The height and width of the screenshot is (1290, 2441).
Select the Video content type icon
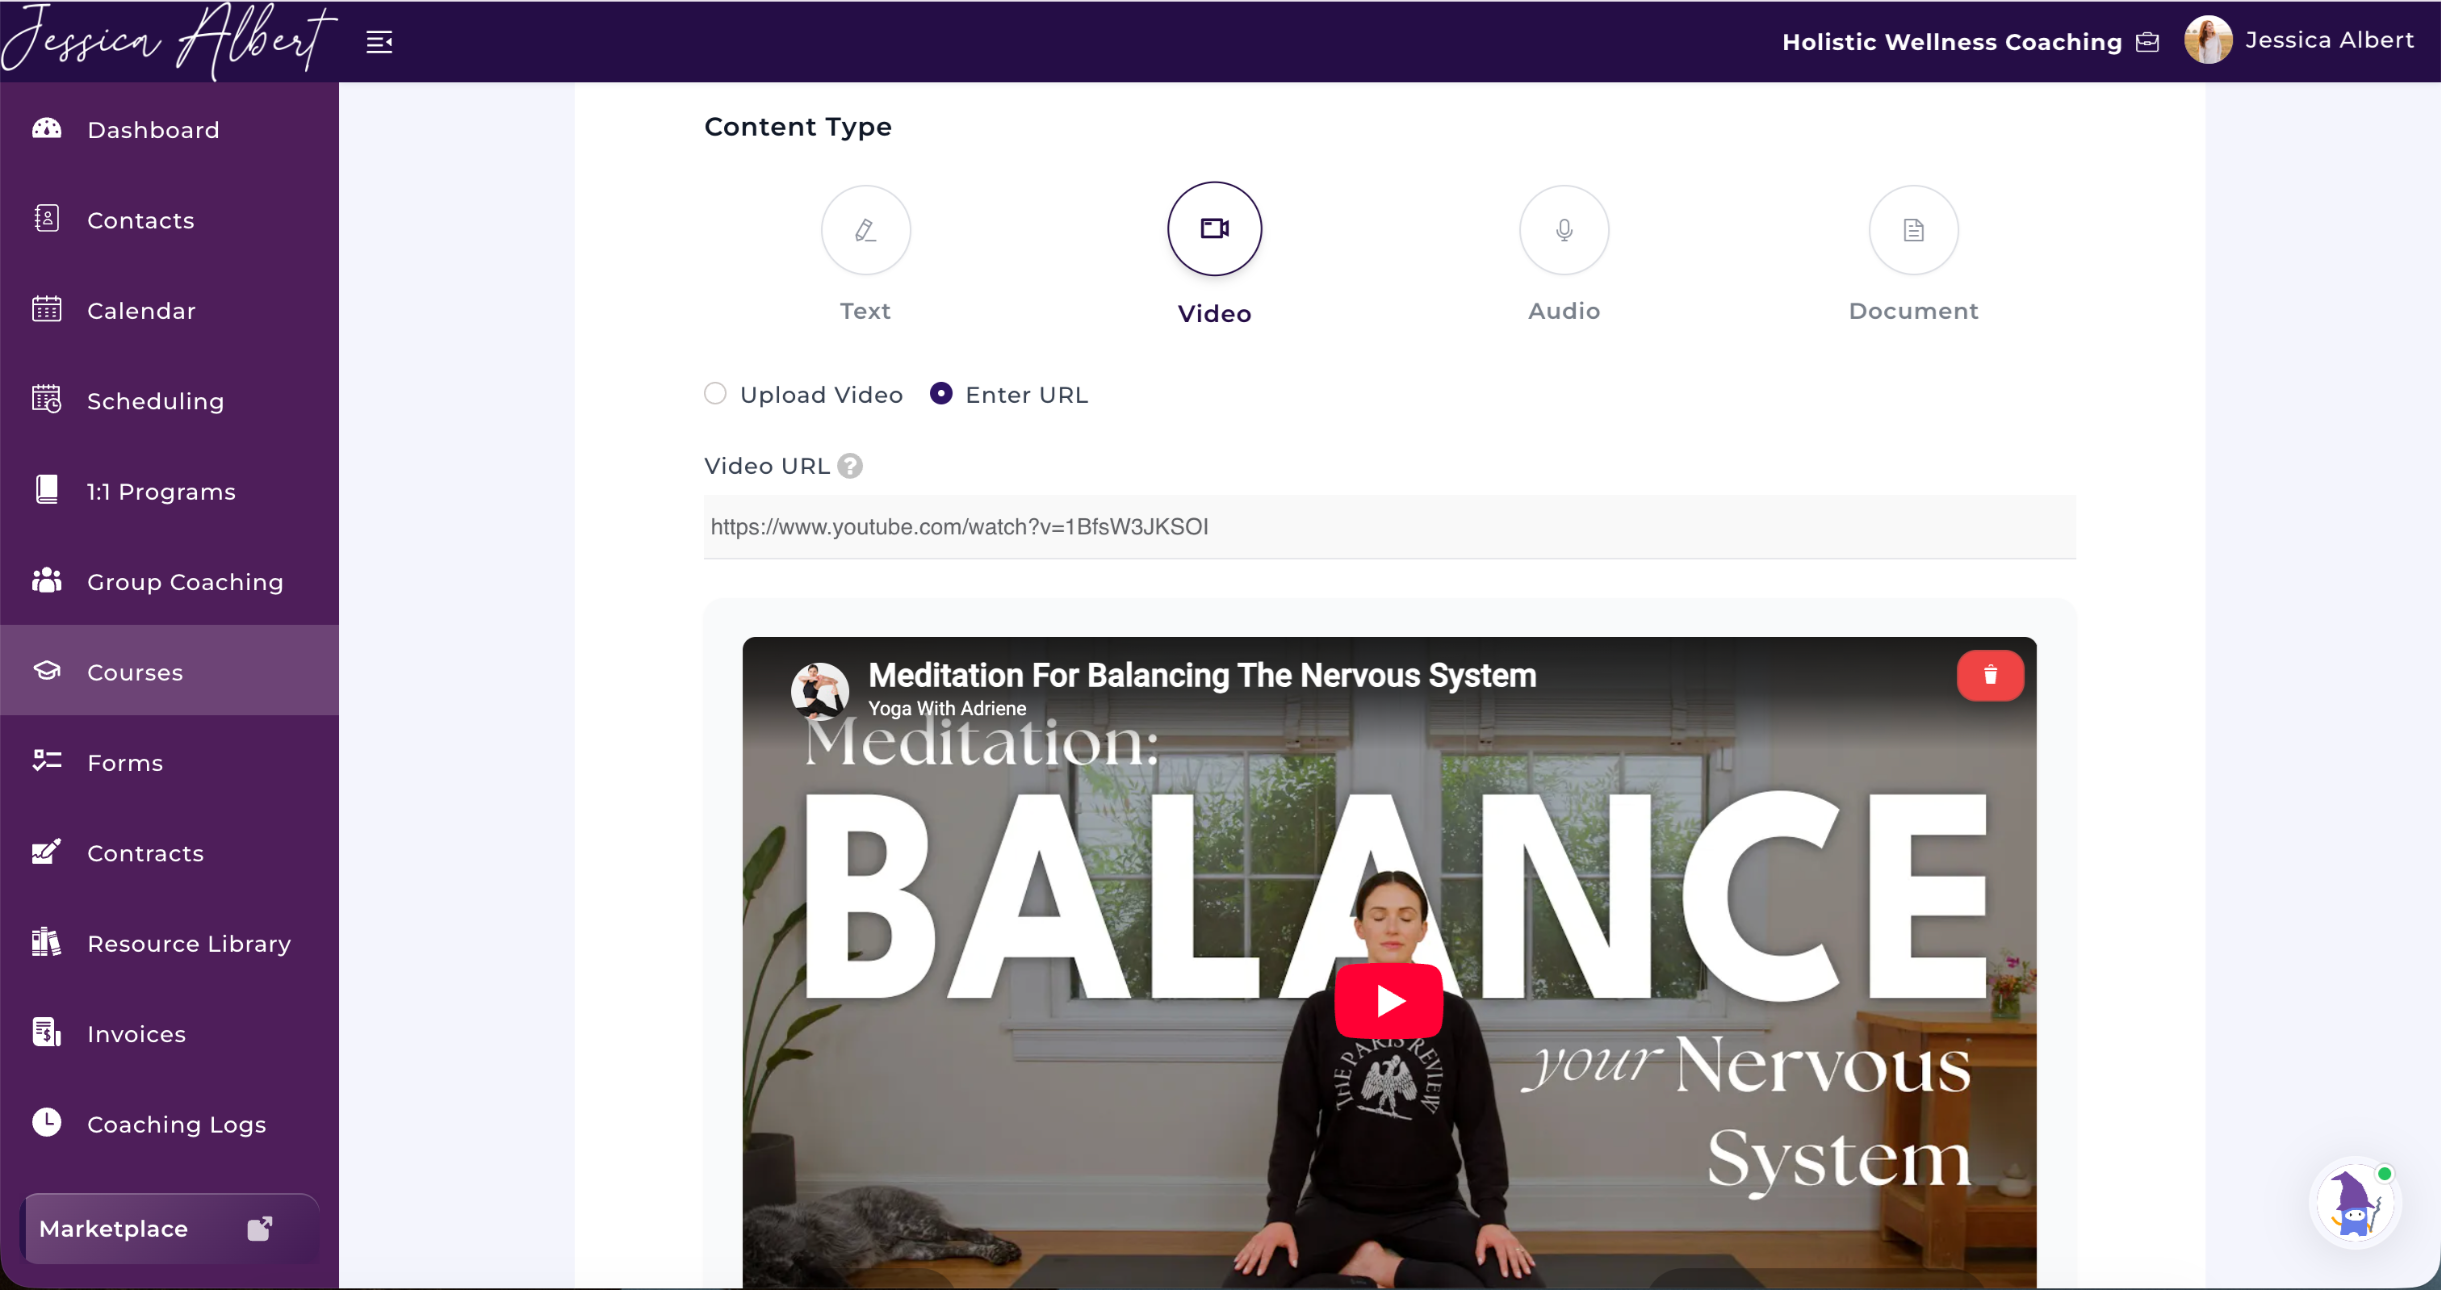coord(1215,229)
